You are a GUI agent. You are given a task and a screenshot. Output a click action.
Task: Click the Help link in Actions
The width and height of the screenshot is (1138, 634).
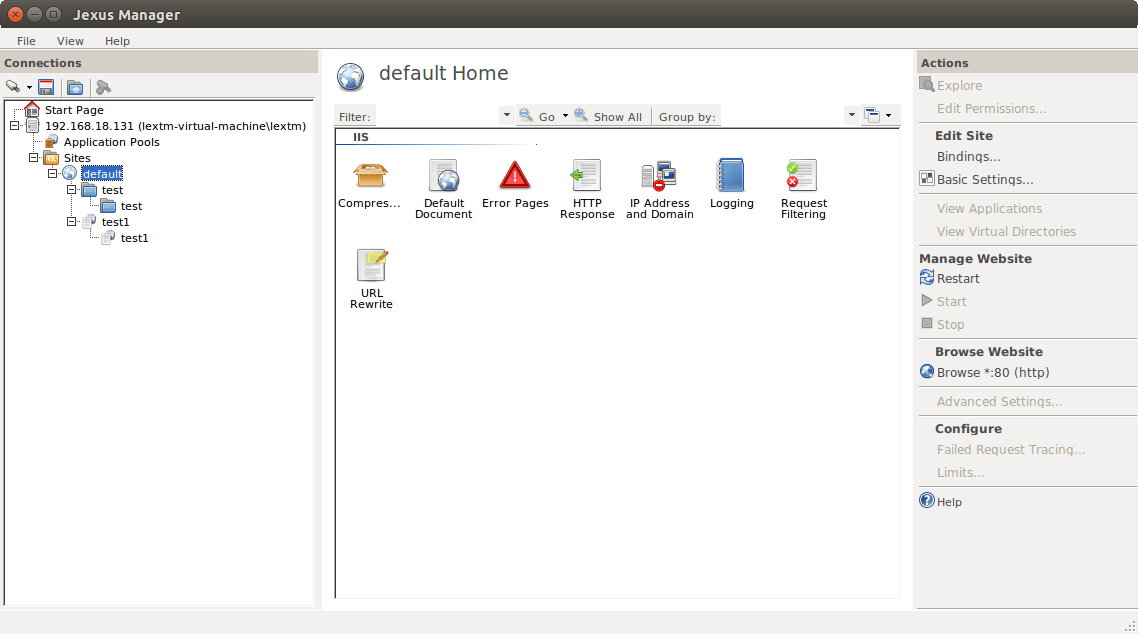pos(949,501)
